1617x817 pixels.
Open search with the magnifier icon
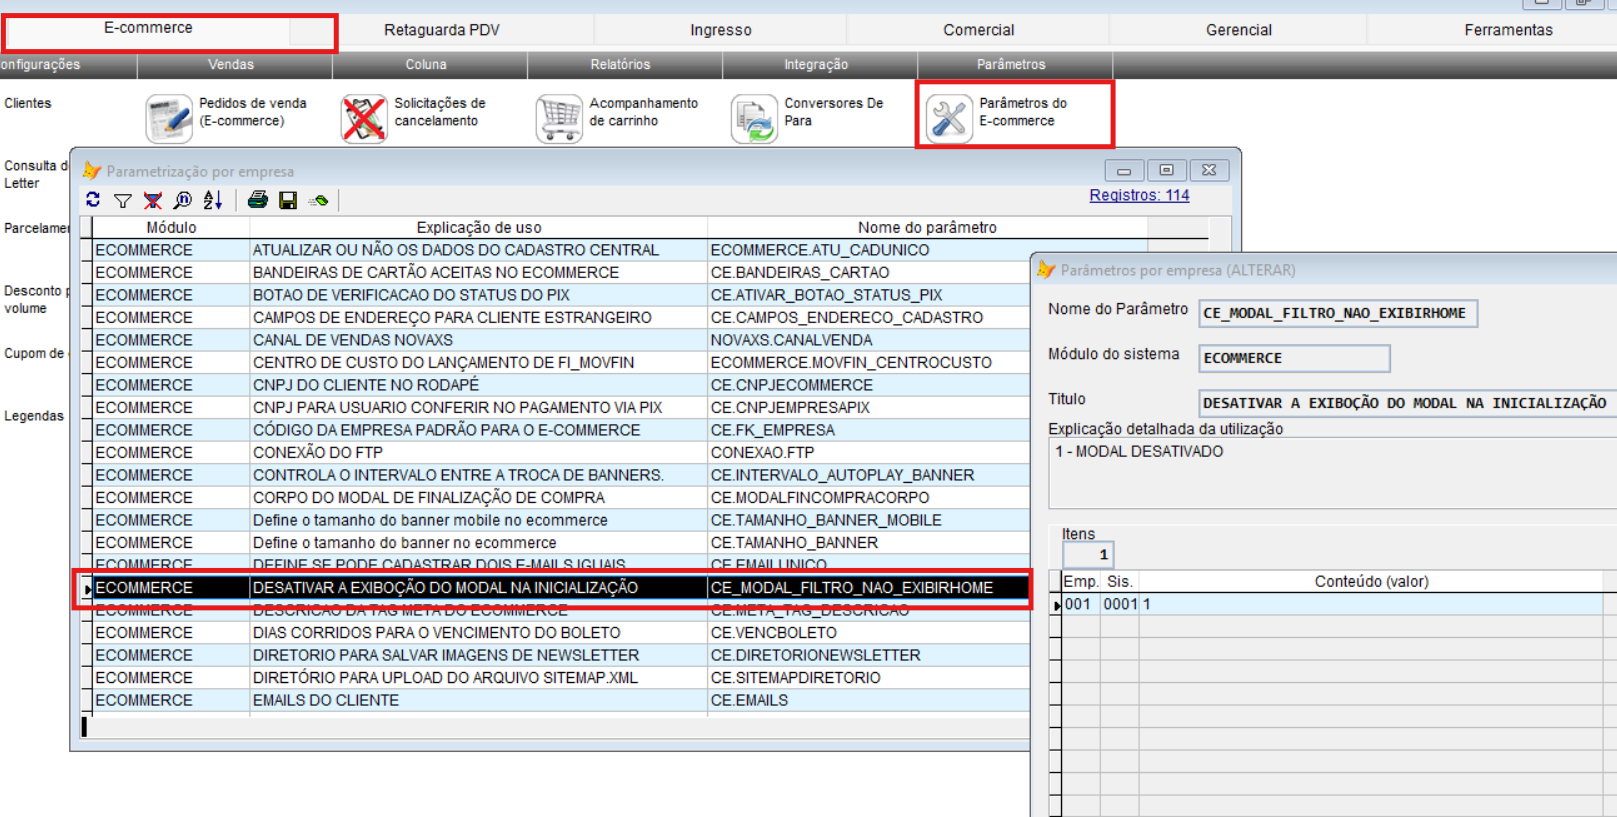click(183, 201)
